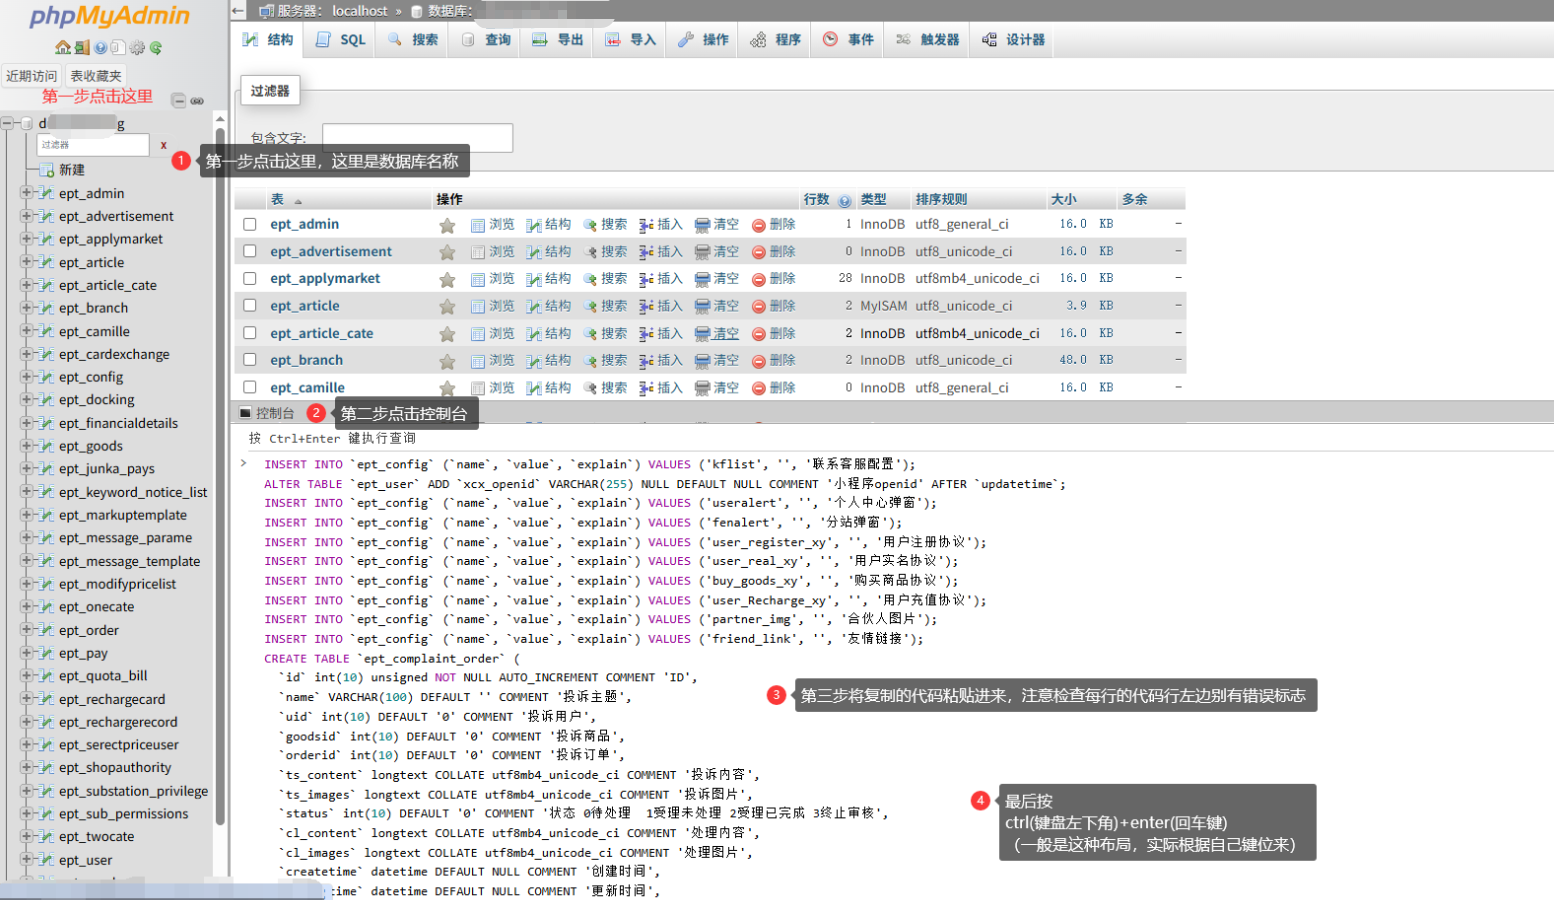Click the row count help icon
This screenshot has width=1554, height=900.
(845, 200)
